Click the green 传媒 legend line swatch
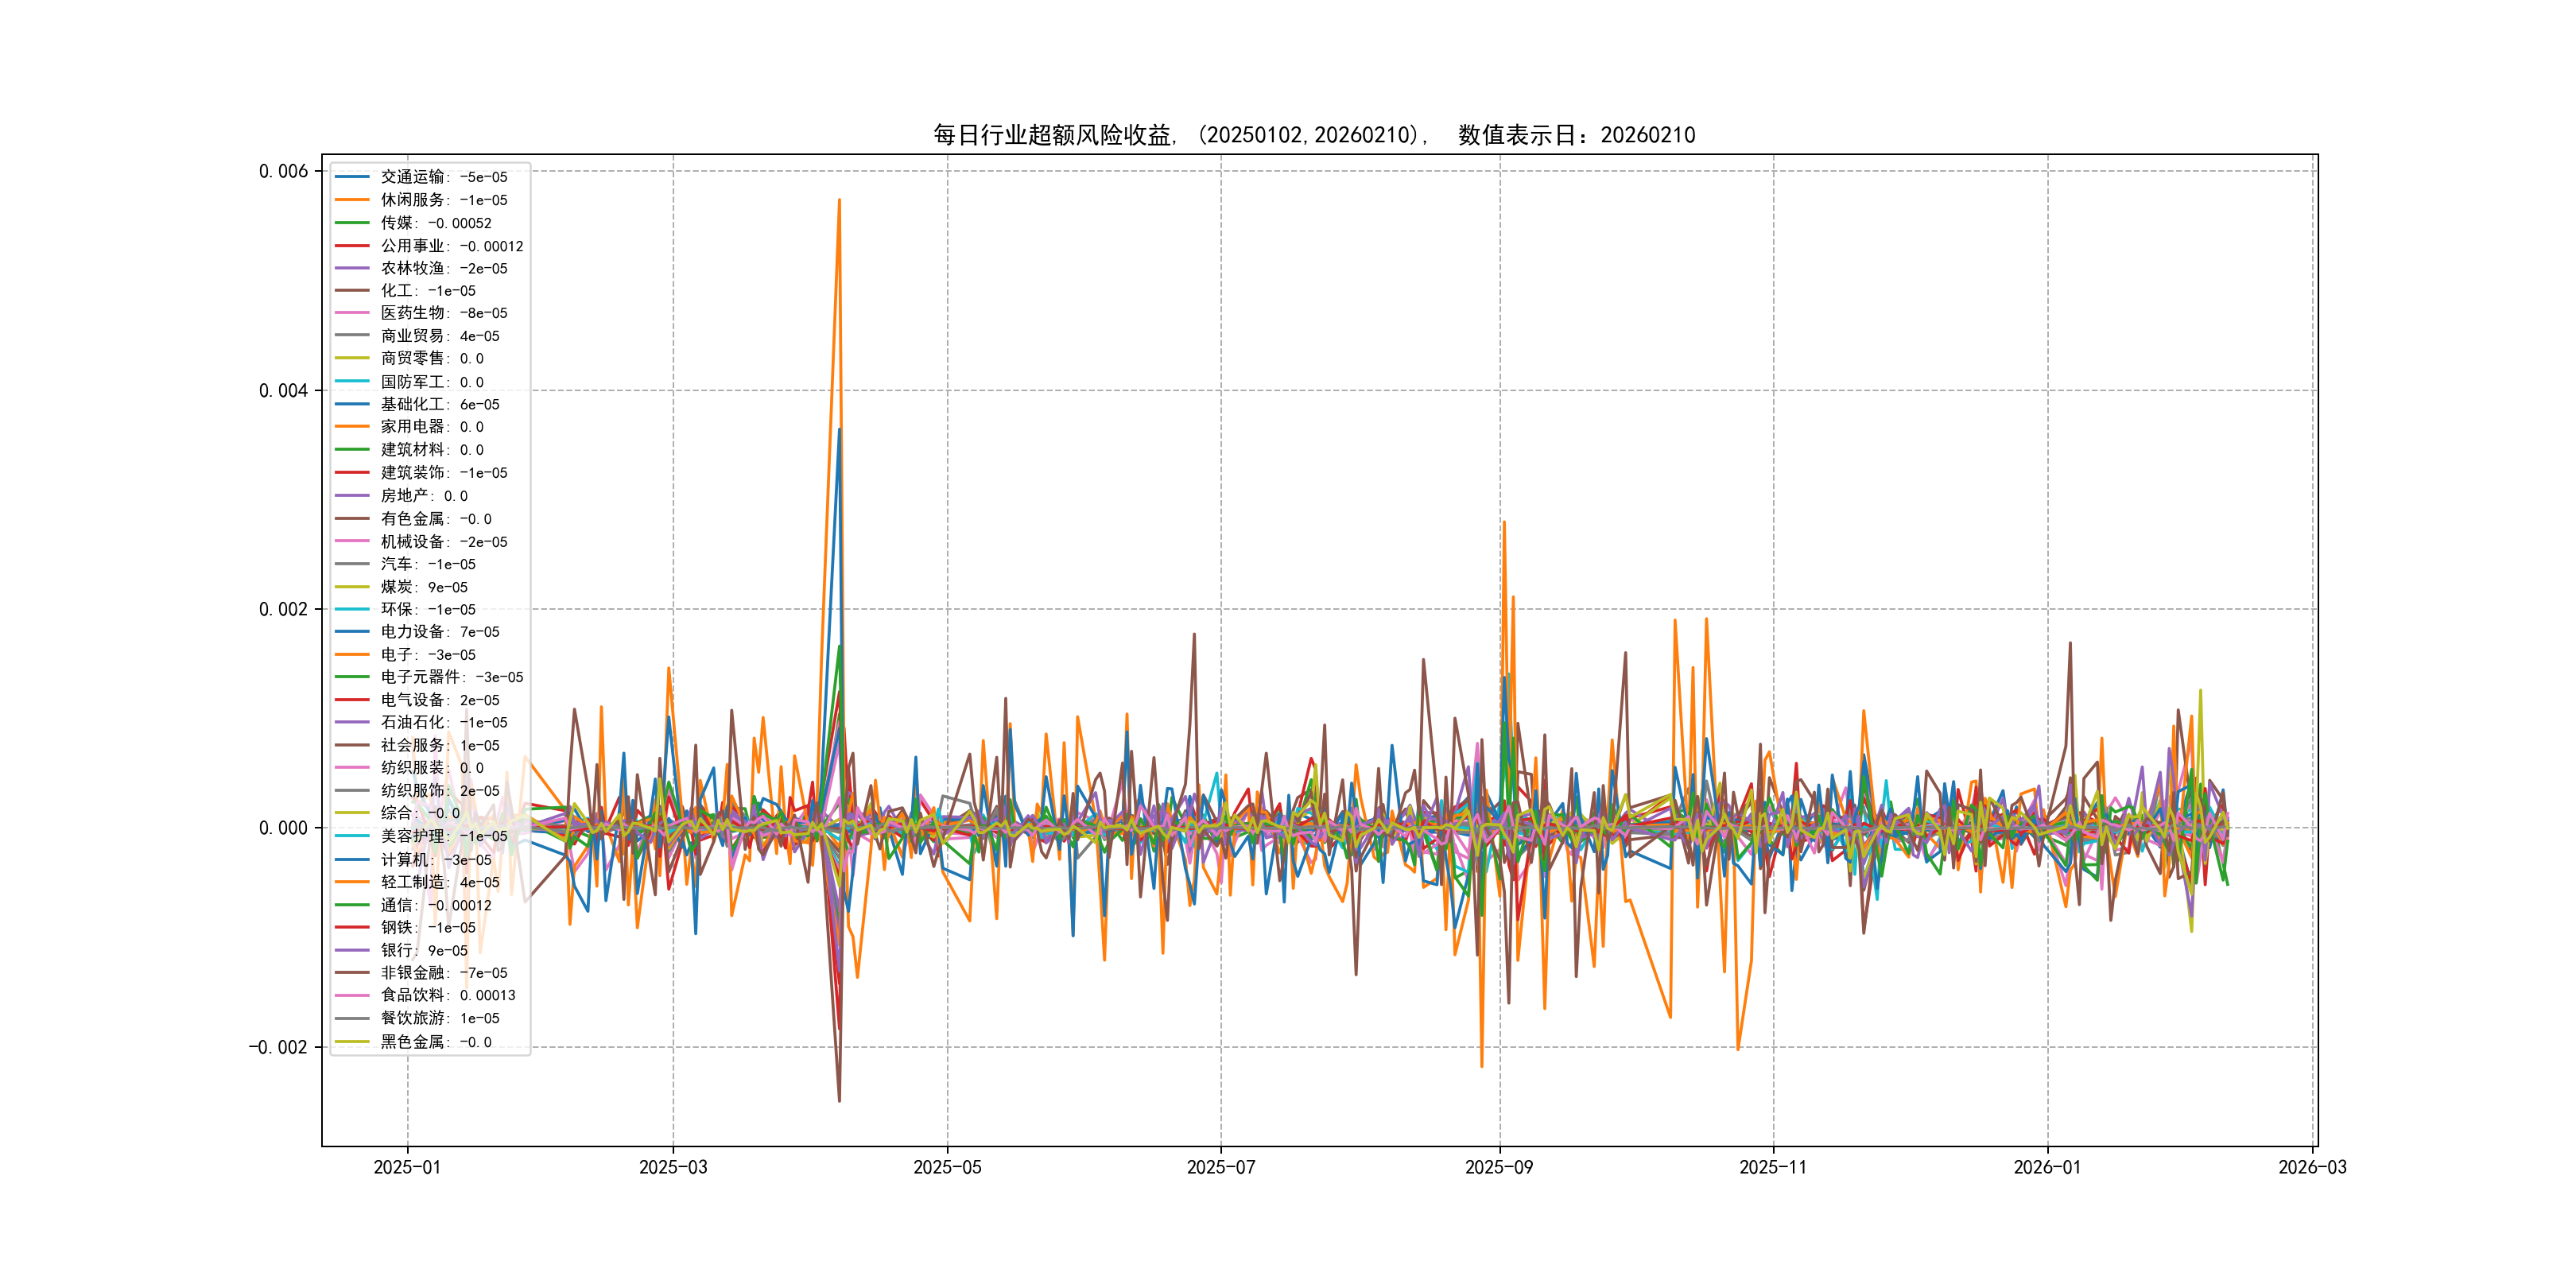This screenshot has width=2576, height=1288. point(352,223)
